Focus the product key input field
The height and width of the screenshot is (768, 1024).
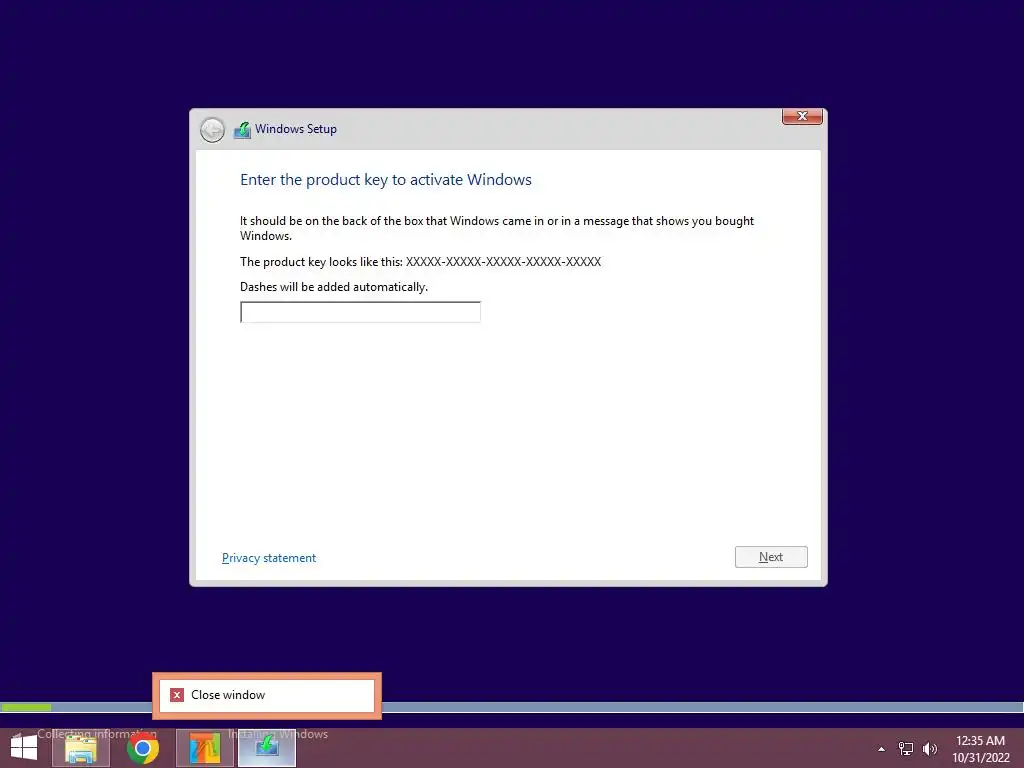point(360,312)
